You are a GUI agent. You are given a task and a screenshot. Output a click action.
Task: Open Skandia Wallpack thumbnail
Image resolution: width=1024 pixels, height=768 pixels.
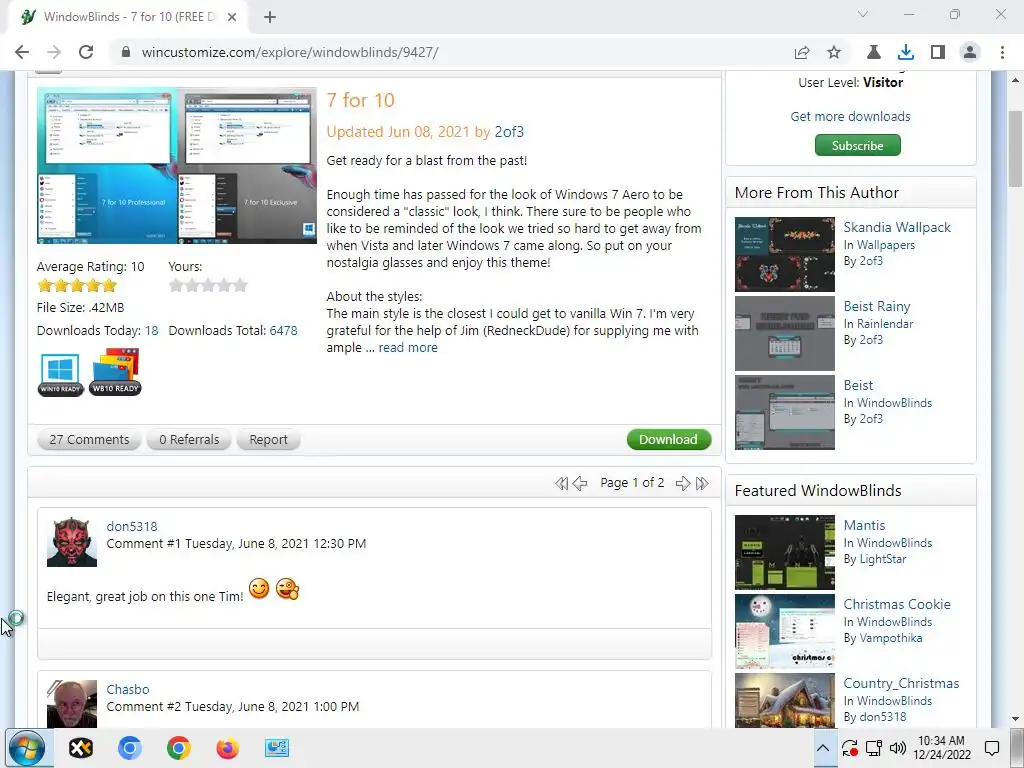[x=784, y=254]
